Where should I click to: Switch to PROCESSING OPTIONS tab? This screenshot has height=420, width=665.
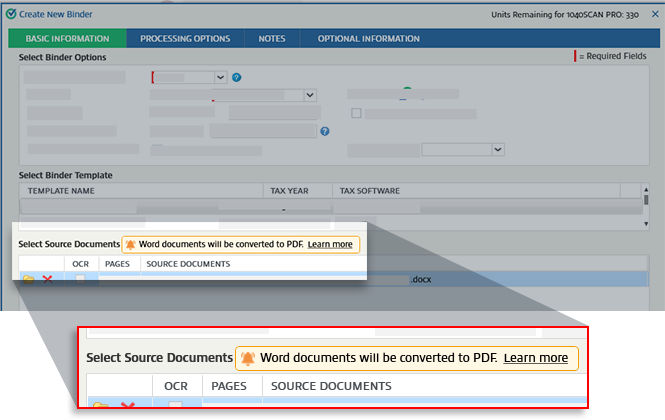coord(185,39)
